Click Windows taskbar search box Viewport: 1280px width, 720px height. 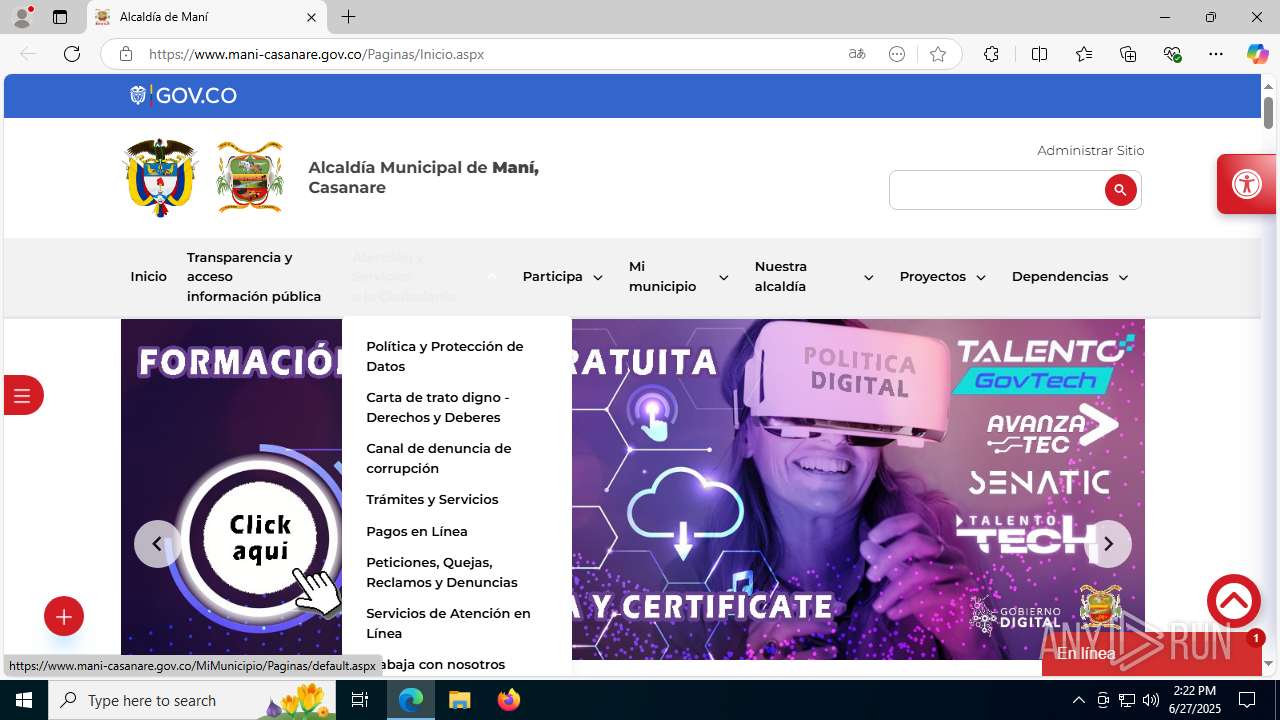[192, 700]
